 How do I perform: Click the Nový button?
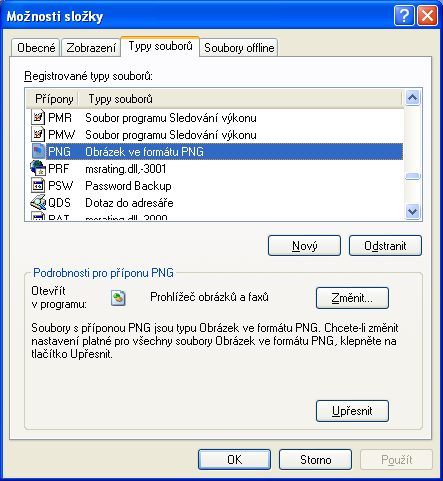(304, 246)
